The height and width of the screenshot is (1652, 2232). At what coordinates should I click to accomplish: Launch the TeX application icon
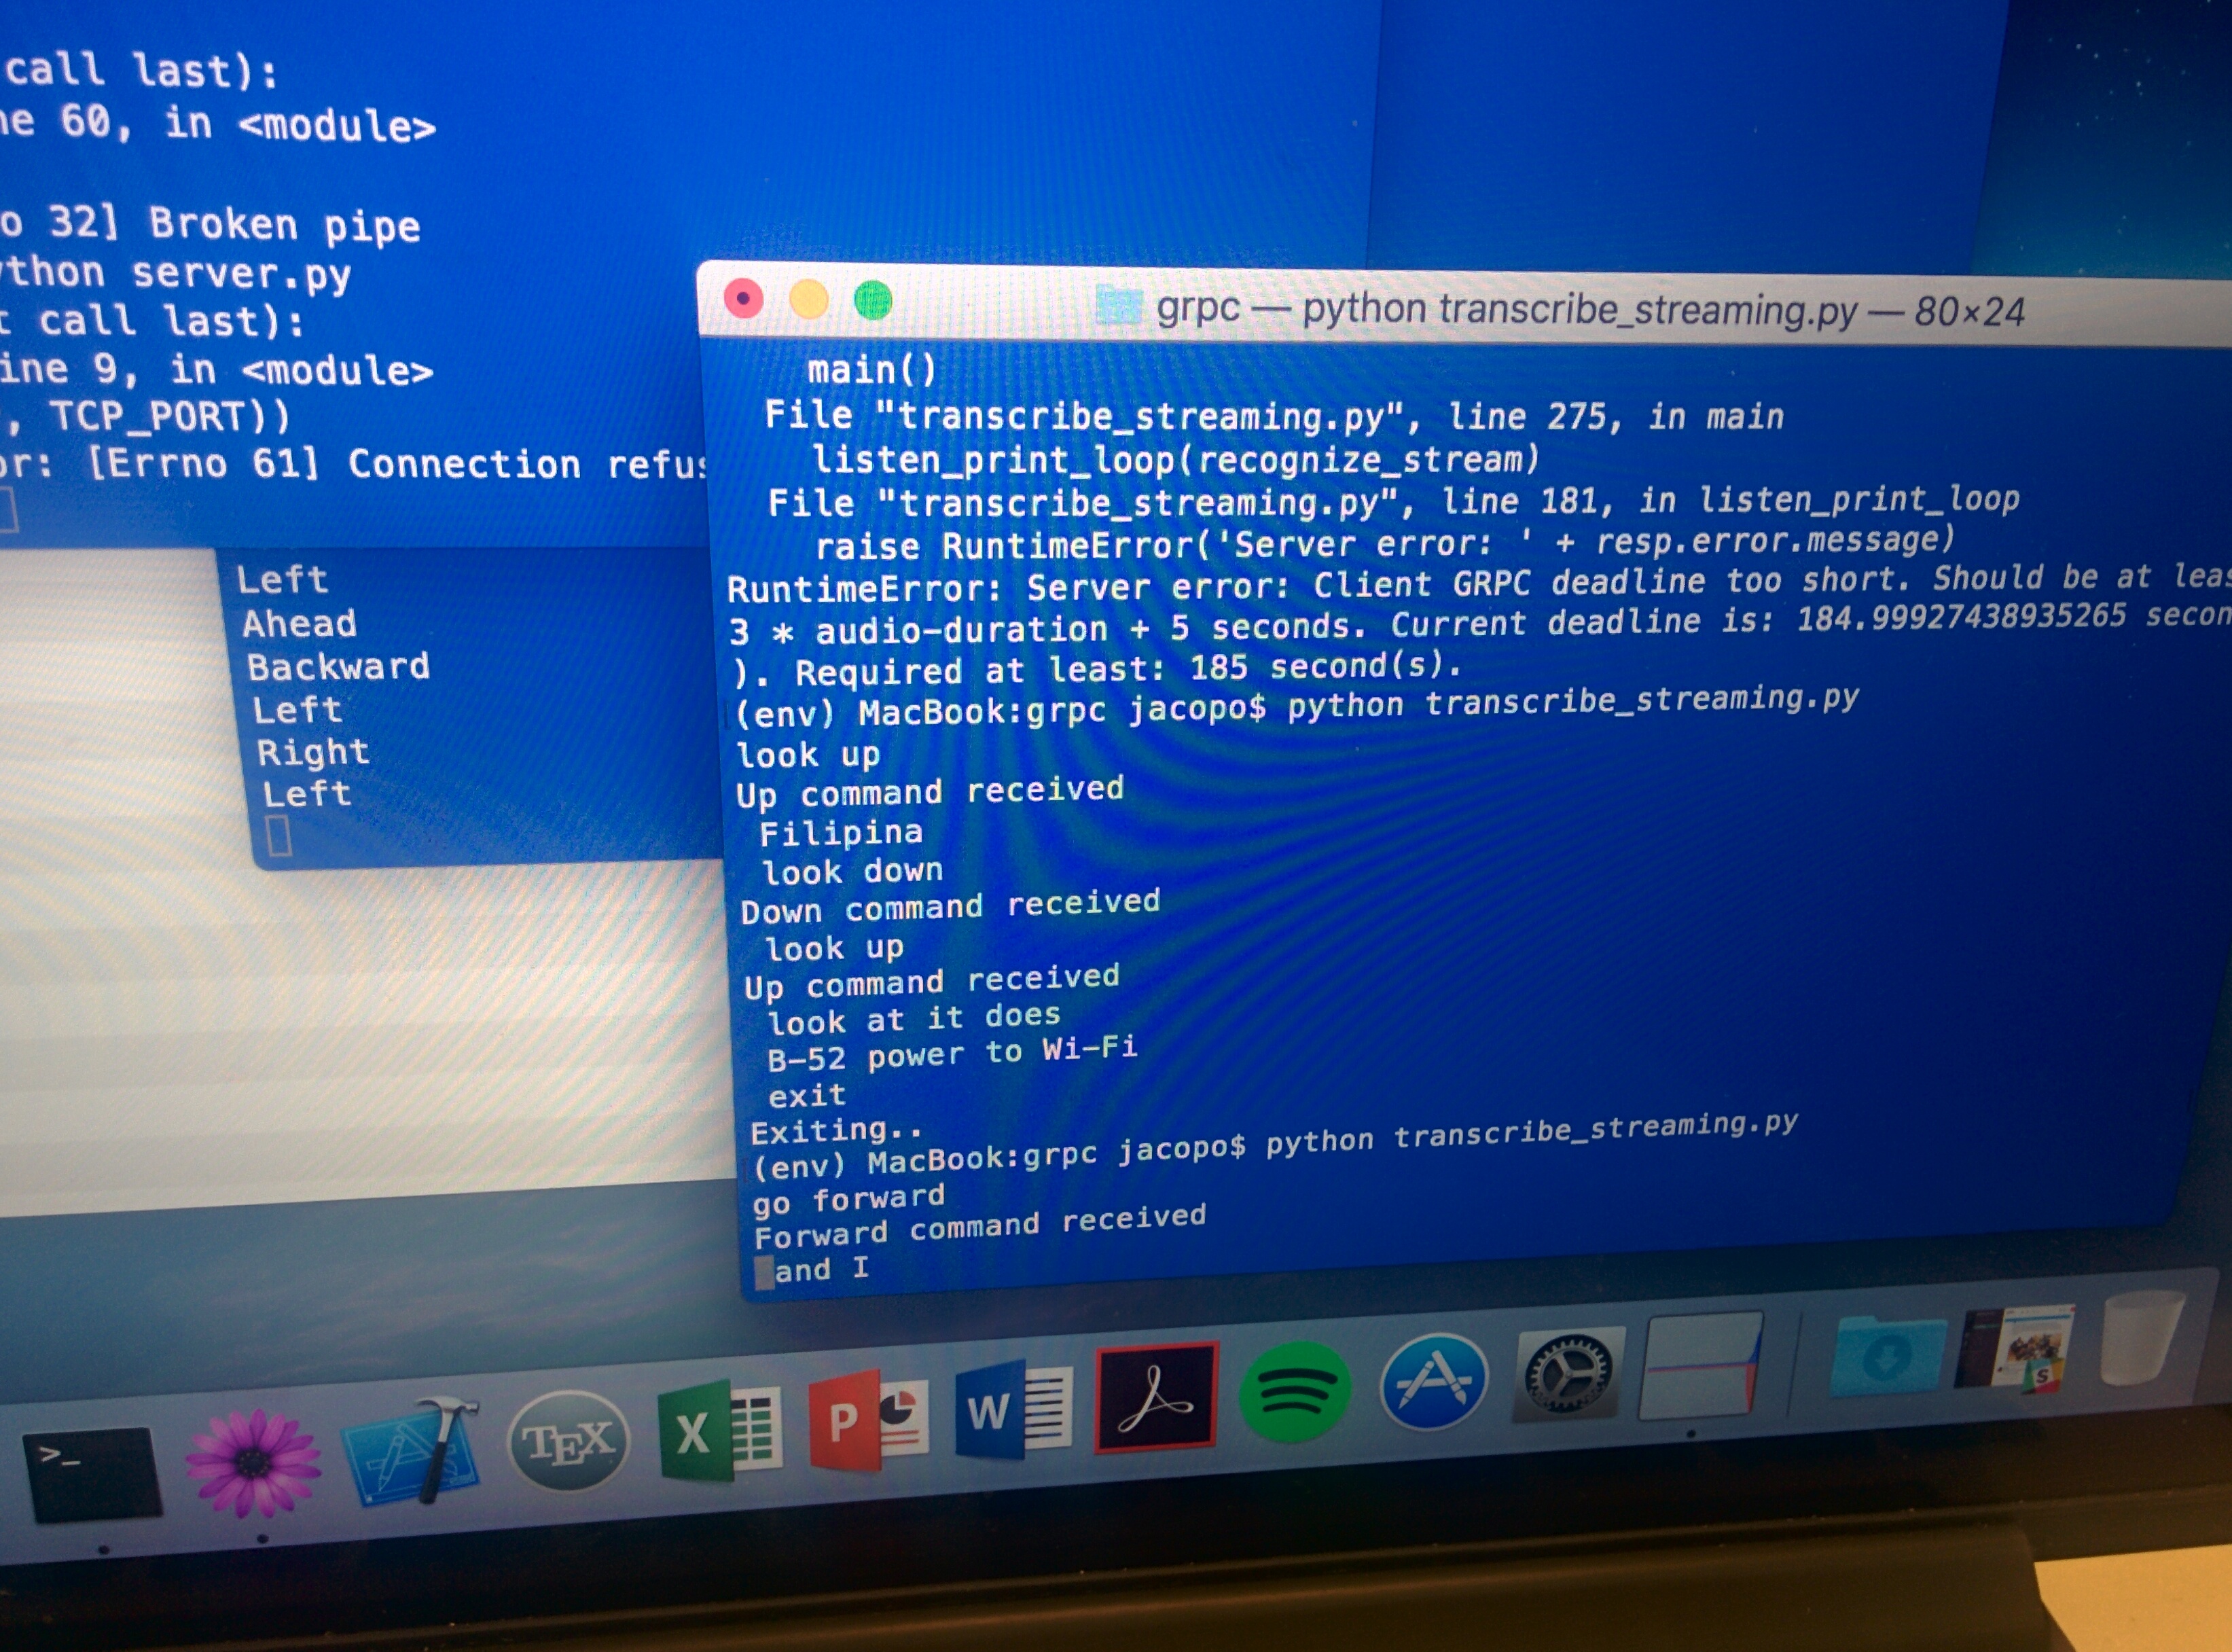(x=568, y=1442)
